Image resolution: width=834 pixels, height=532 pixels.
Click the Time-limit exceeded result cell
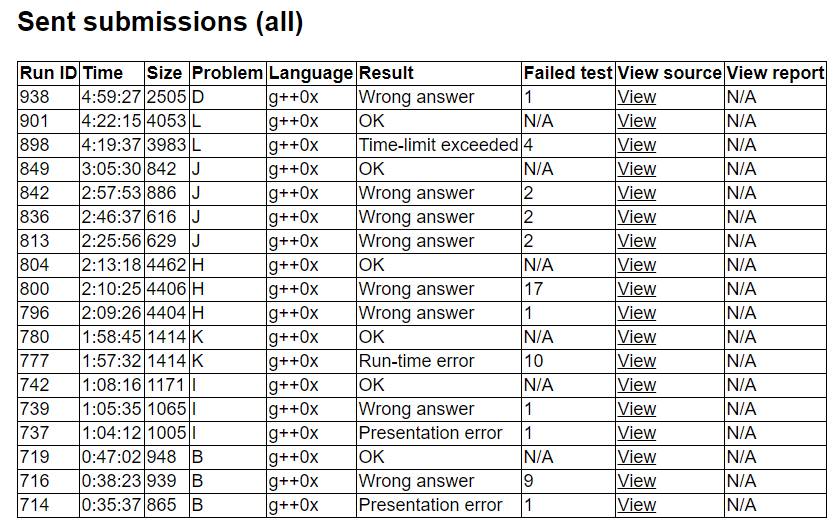(438, 145)
